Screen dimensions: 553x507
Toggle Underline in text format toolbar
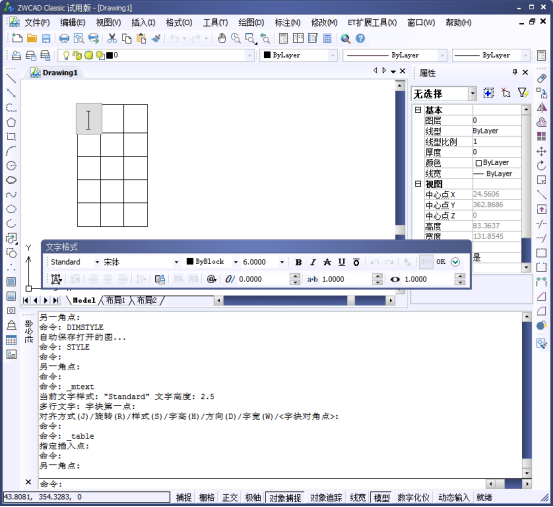[x=341, y=262]
